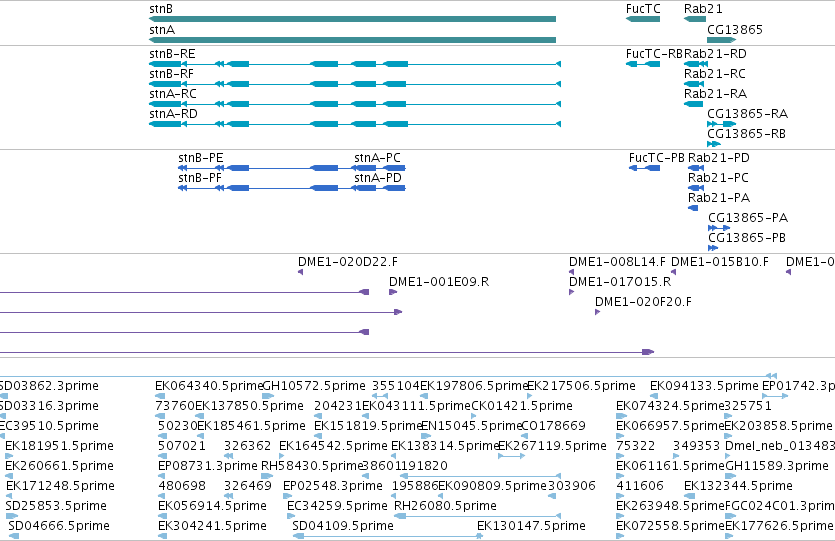Click the stnA gene label
The image size is (835, 541).
[162, 30]
